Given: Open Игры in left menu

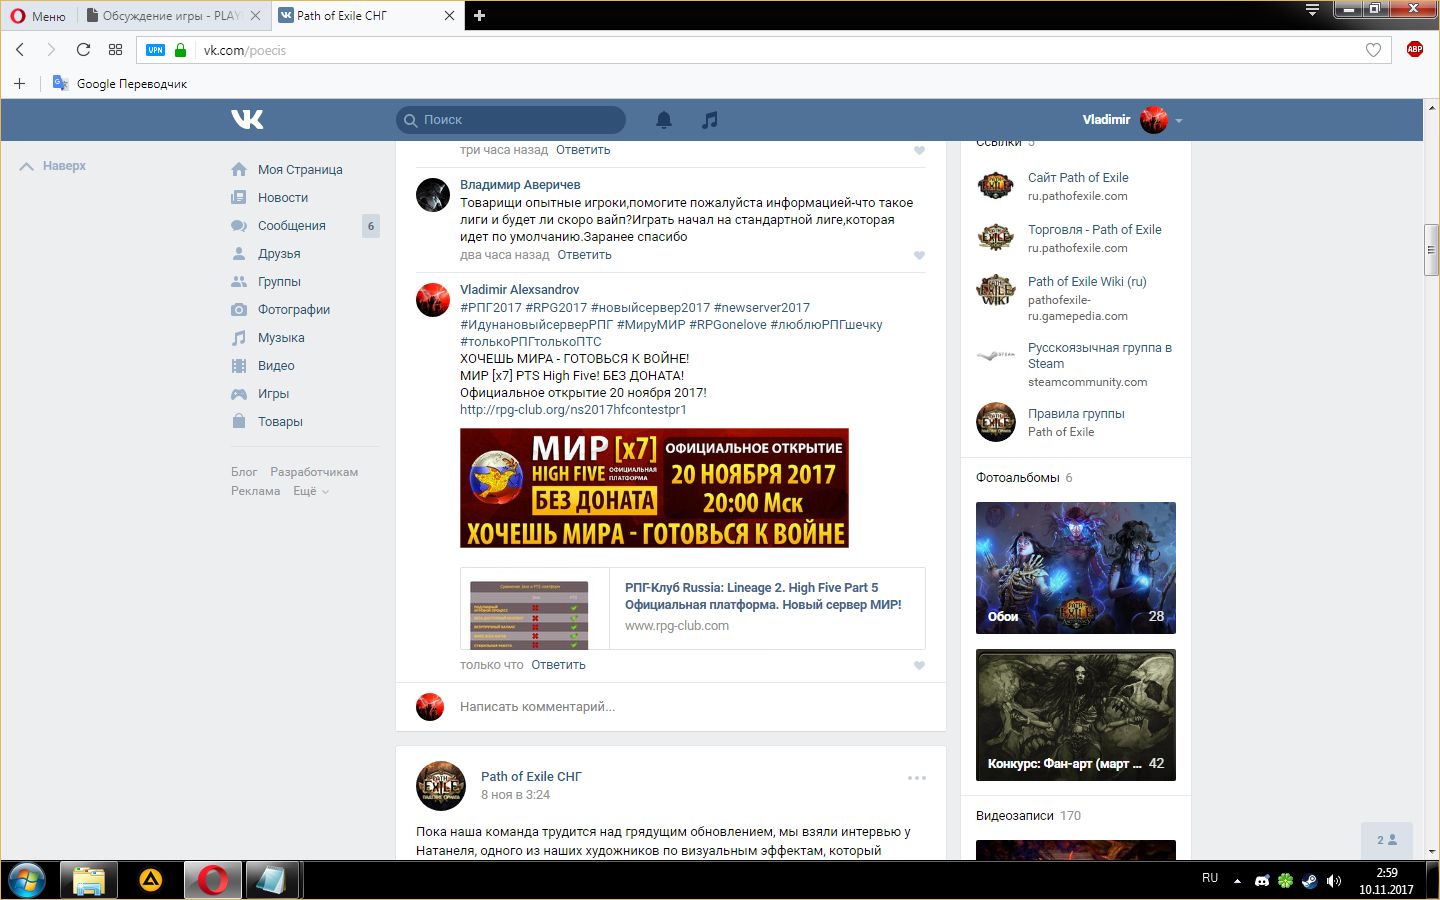Looking at the screenshot, I should [273, 394].
